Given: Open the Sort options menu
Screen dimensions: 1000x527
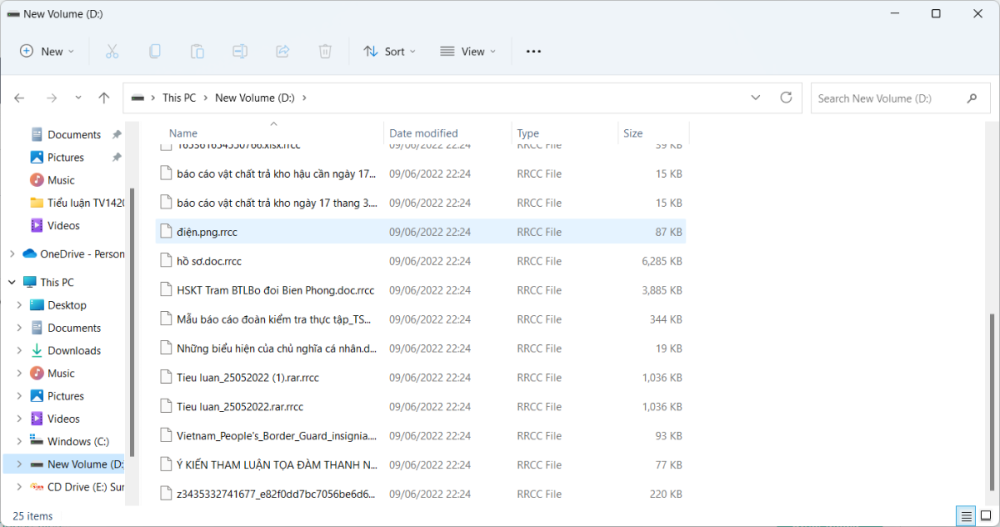Looking at the screenshot, I should click(x=389, y=51).
